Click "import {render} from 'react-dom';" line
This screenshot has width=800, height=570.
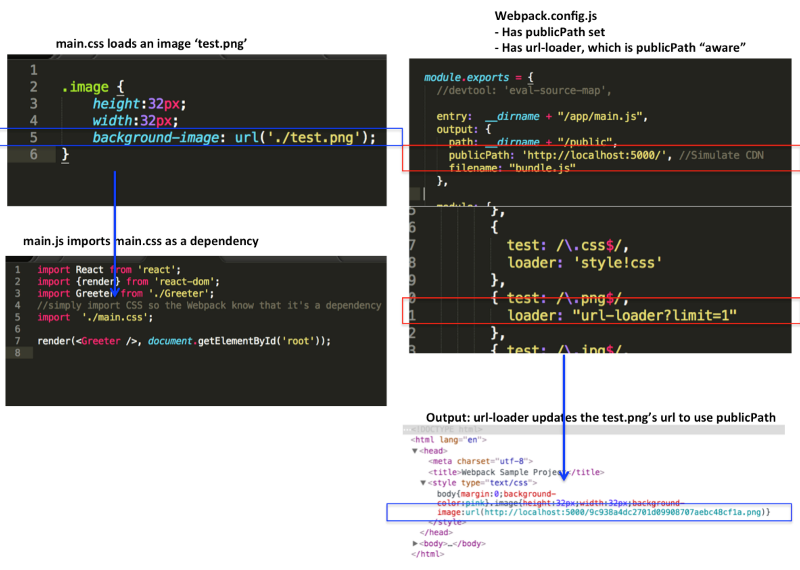point(128,281)
